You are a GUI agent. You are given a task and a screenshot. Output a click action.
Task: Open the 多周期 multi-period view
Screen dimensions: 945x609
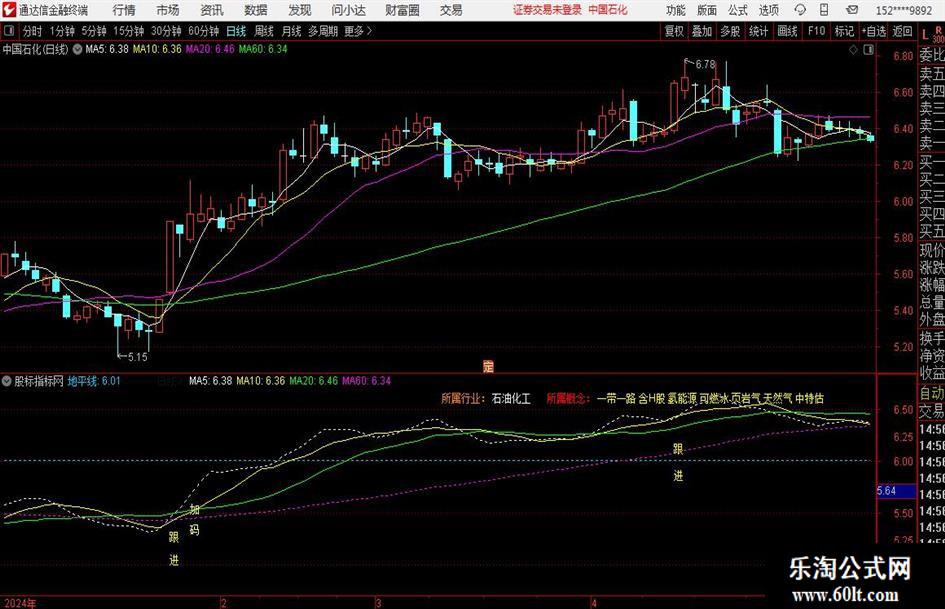click(x=323, y=31)
